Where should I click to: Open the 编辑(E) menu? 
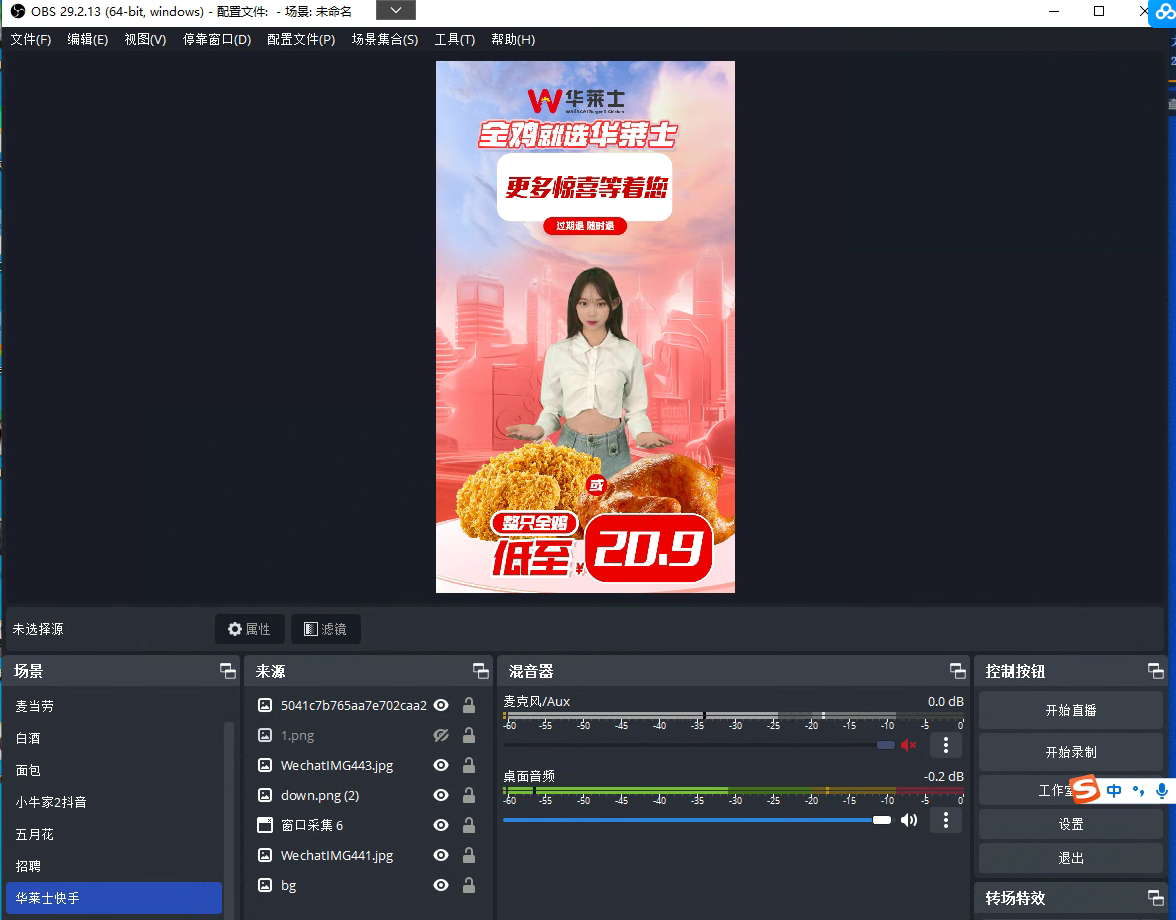point(88,40)
